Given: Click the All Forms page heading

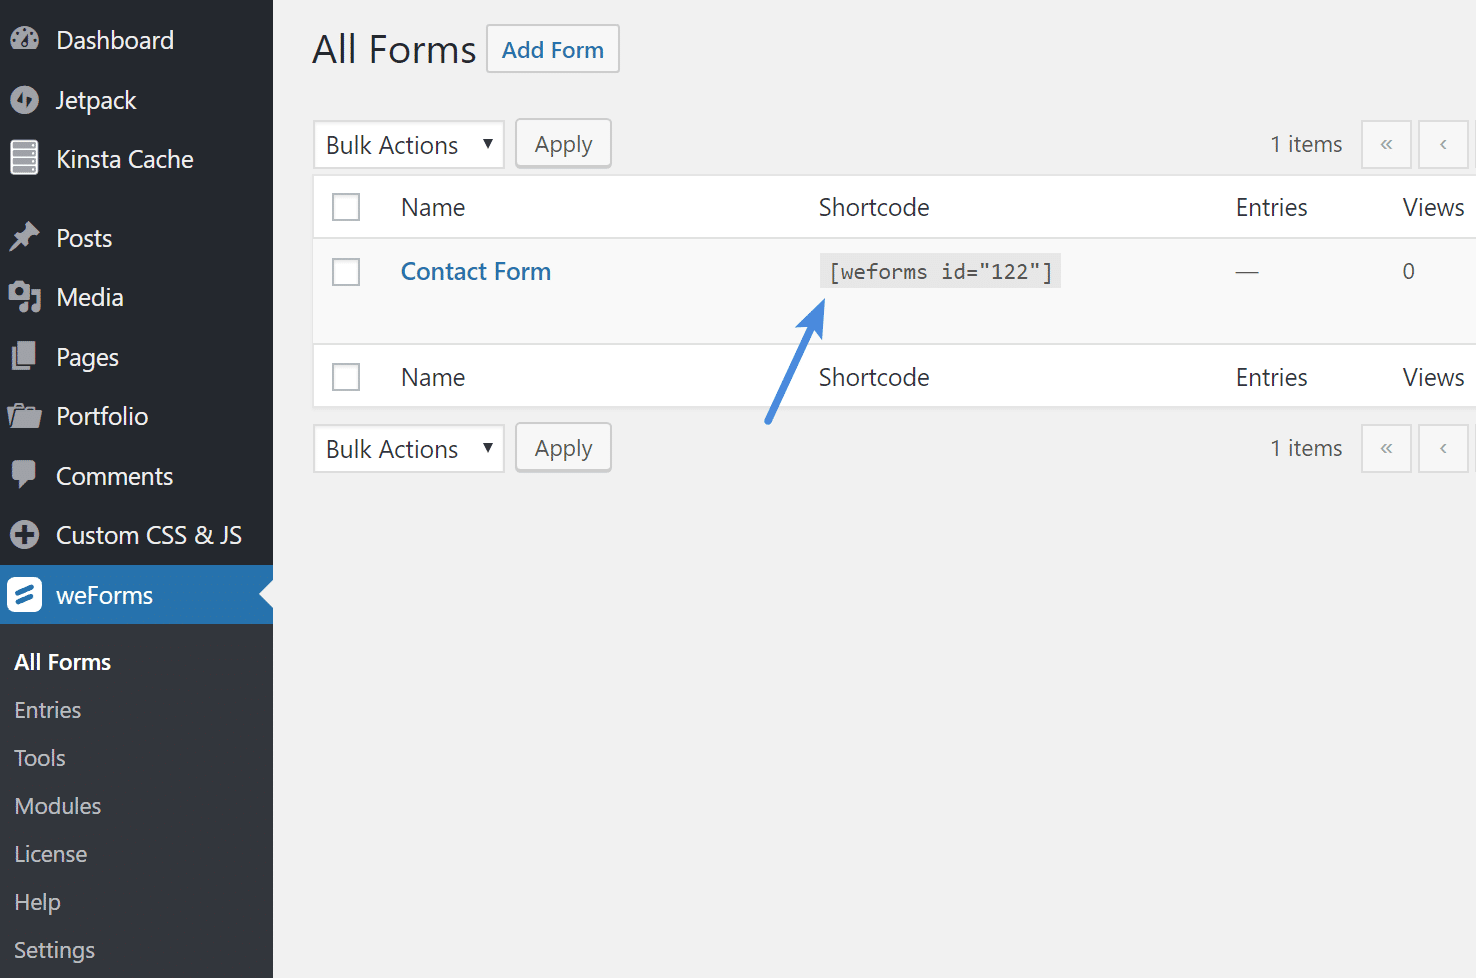Looking at the screenshot, I should click(394, 49).
